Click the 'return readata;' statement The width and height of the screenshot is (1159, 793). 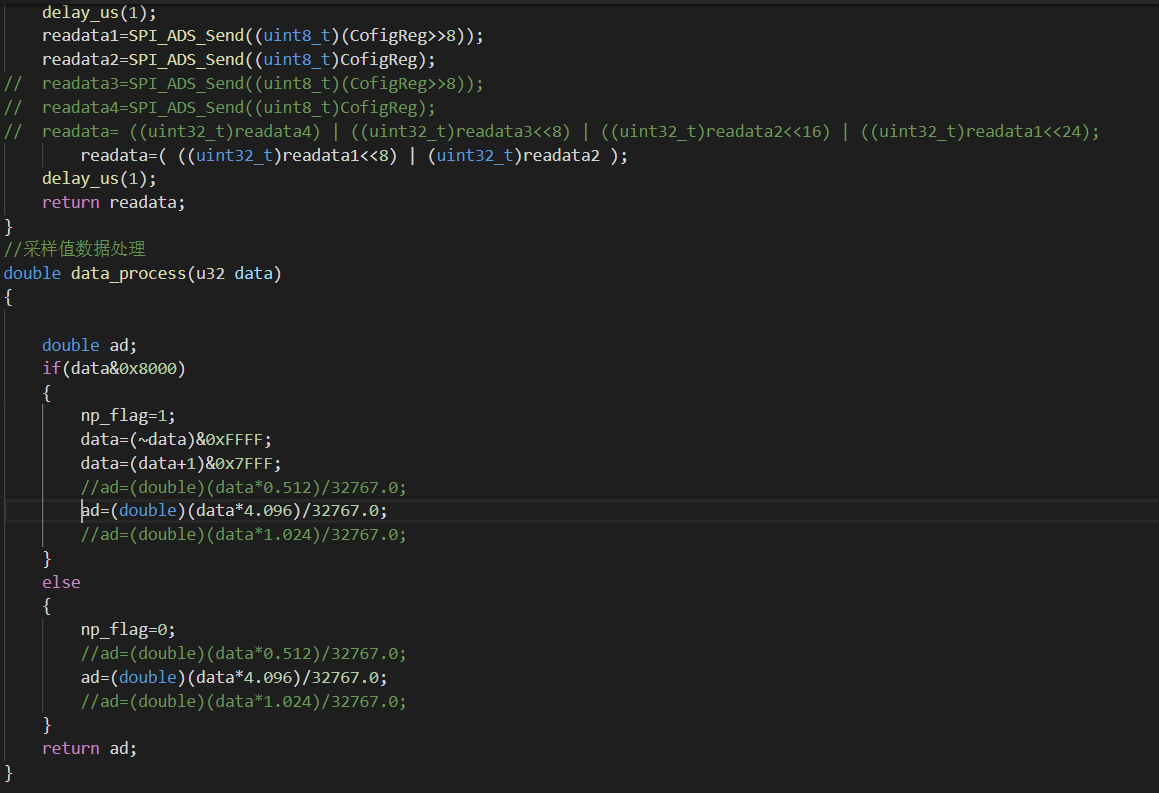(113, 202)
